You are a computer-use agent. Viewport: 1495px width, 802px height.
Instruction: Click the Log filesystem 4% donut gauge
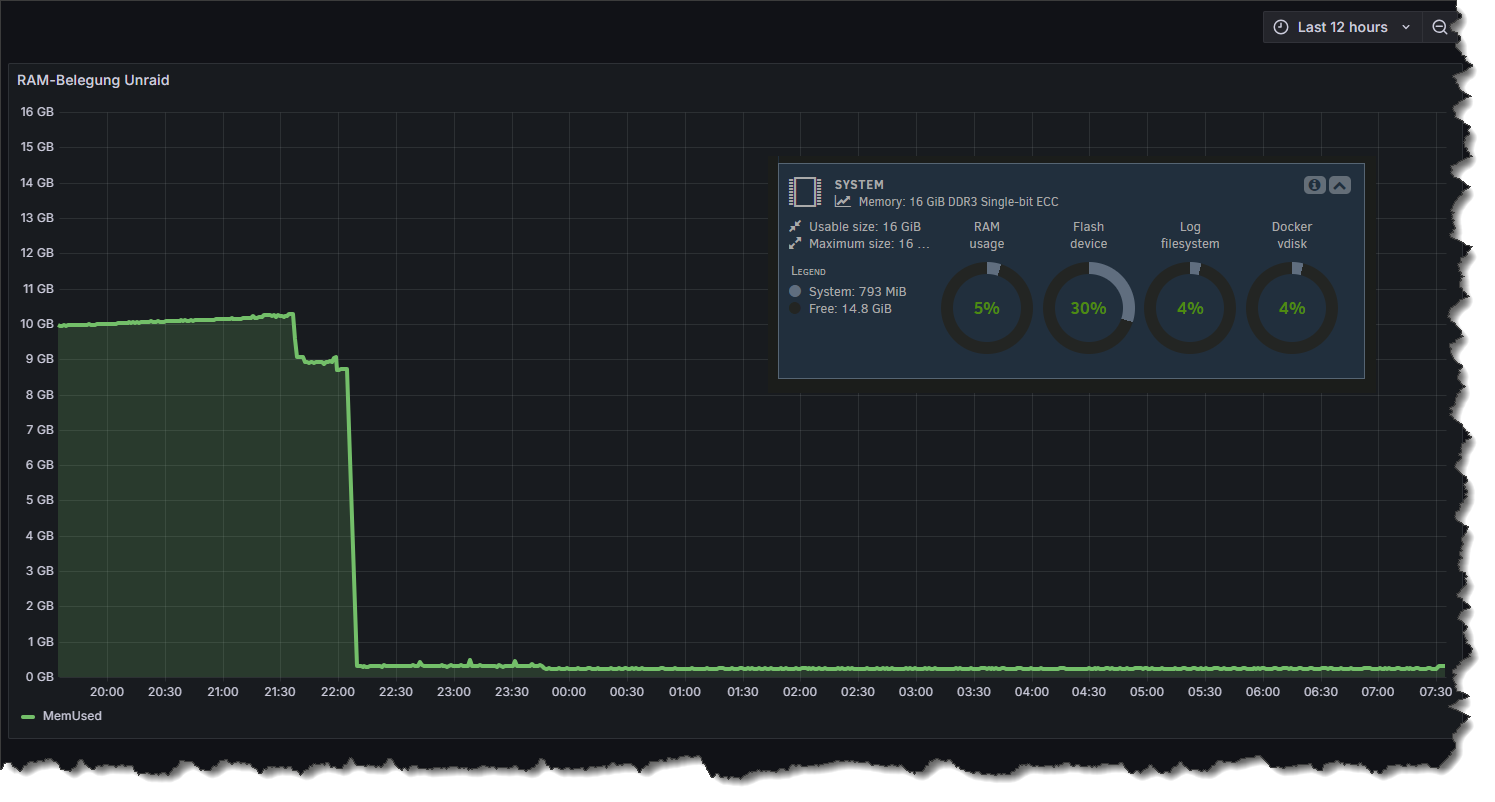coord(1190,308)
